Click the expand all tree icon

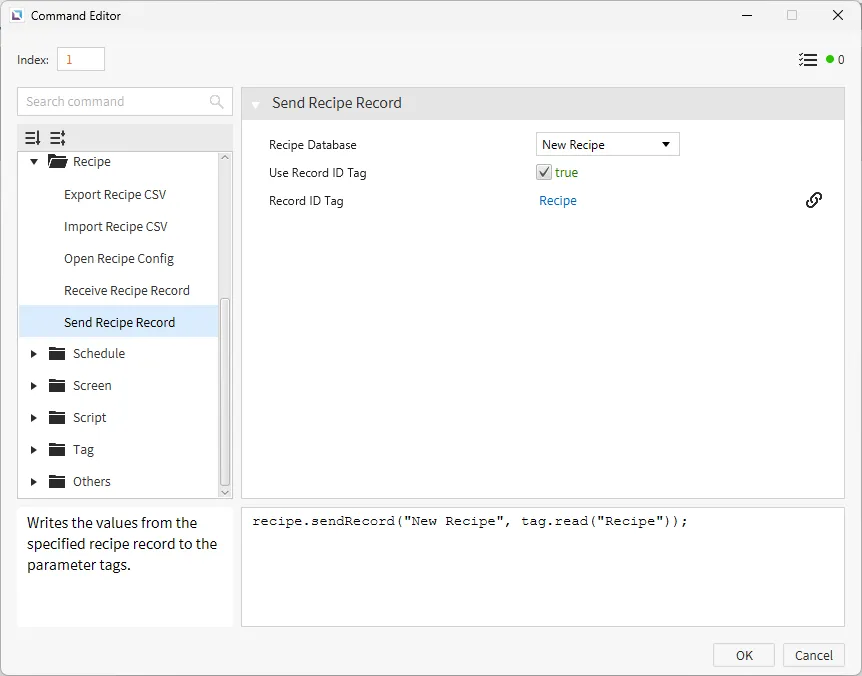click(32, 138)
